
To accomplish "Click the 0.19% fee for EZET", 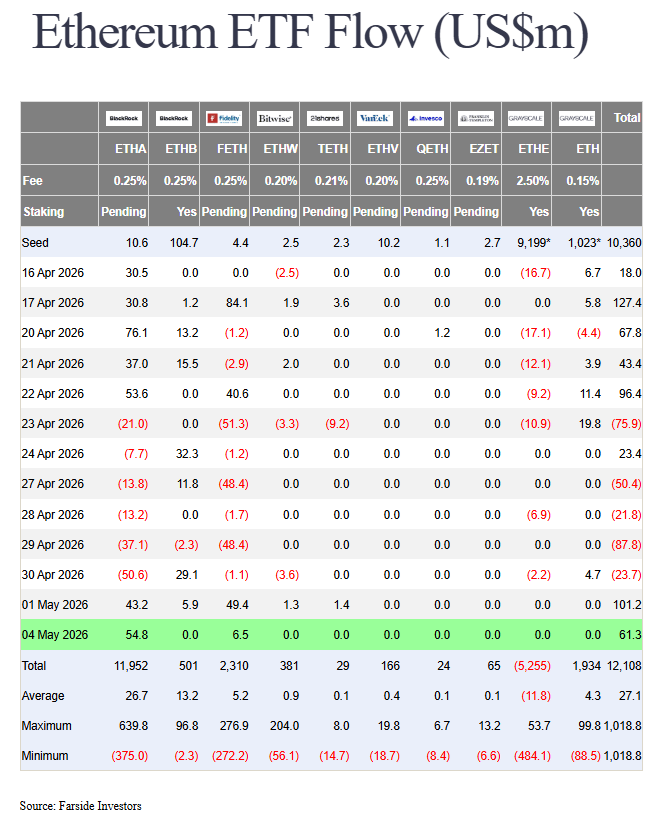I will 482,180.
